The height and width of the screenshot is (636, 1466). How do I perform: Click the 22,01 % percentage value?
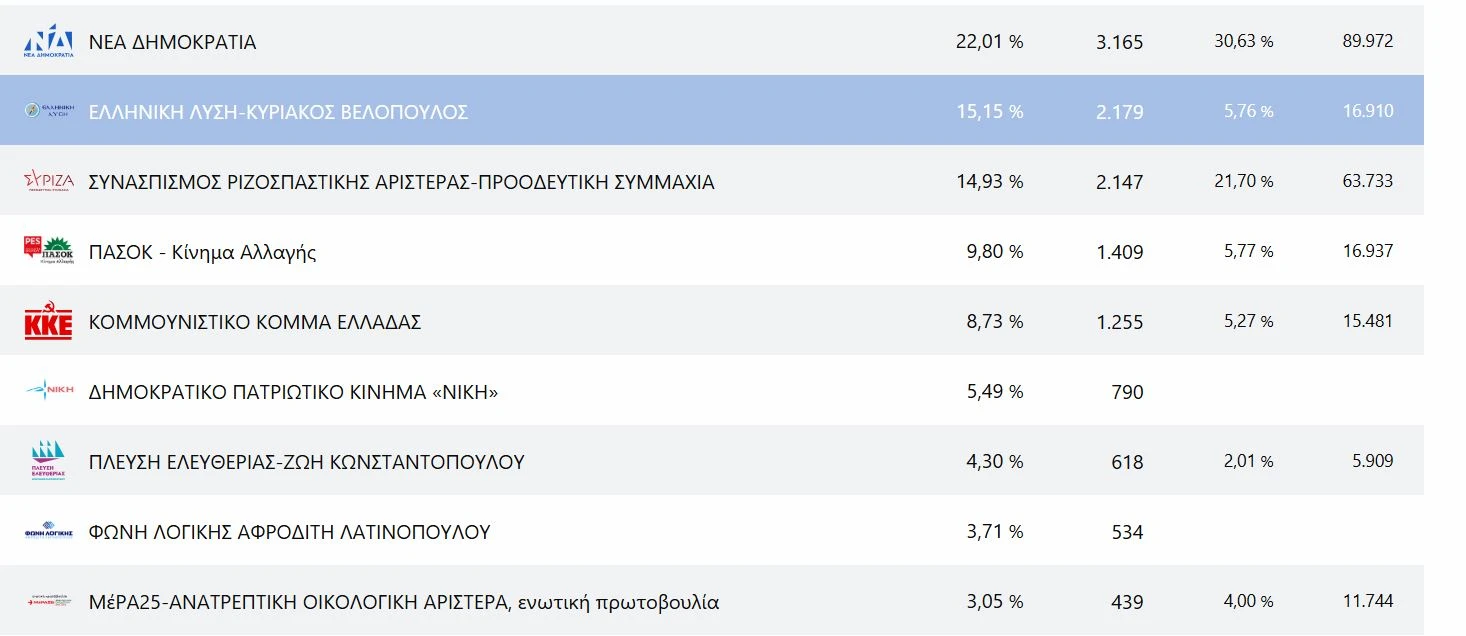[x=989, y=42]
